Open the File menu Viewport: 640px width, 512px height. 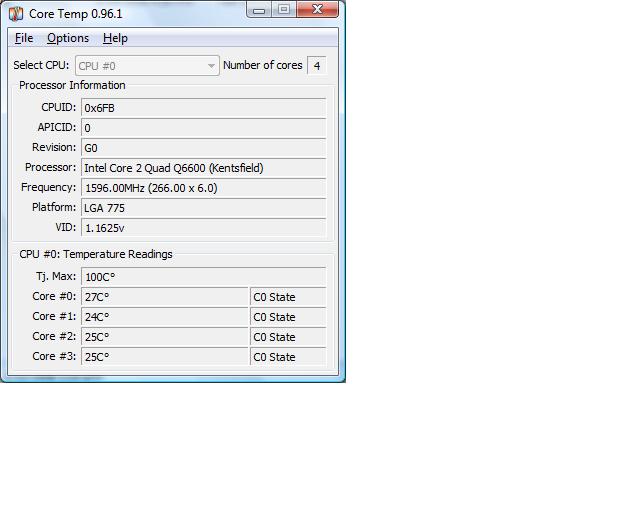pyautogui.click(x=24, y=38)
